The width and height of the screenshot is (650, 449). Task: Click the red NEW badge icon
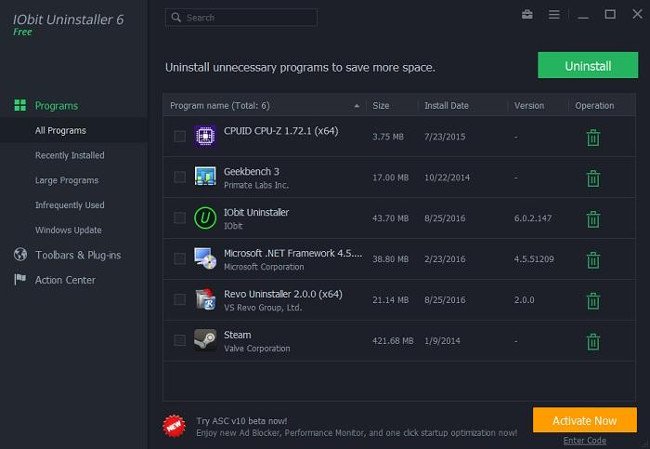pos(174,426)
